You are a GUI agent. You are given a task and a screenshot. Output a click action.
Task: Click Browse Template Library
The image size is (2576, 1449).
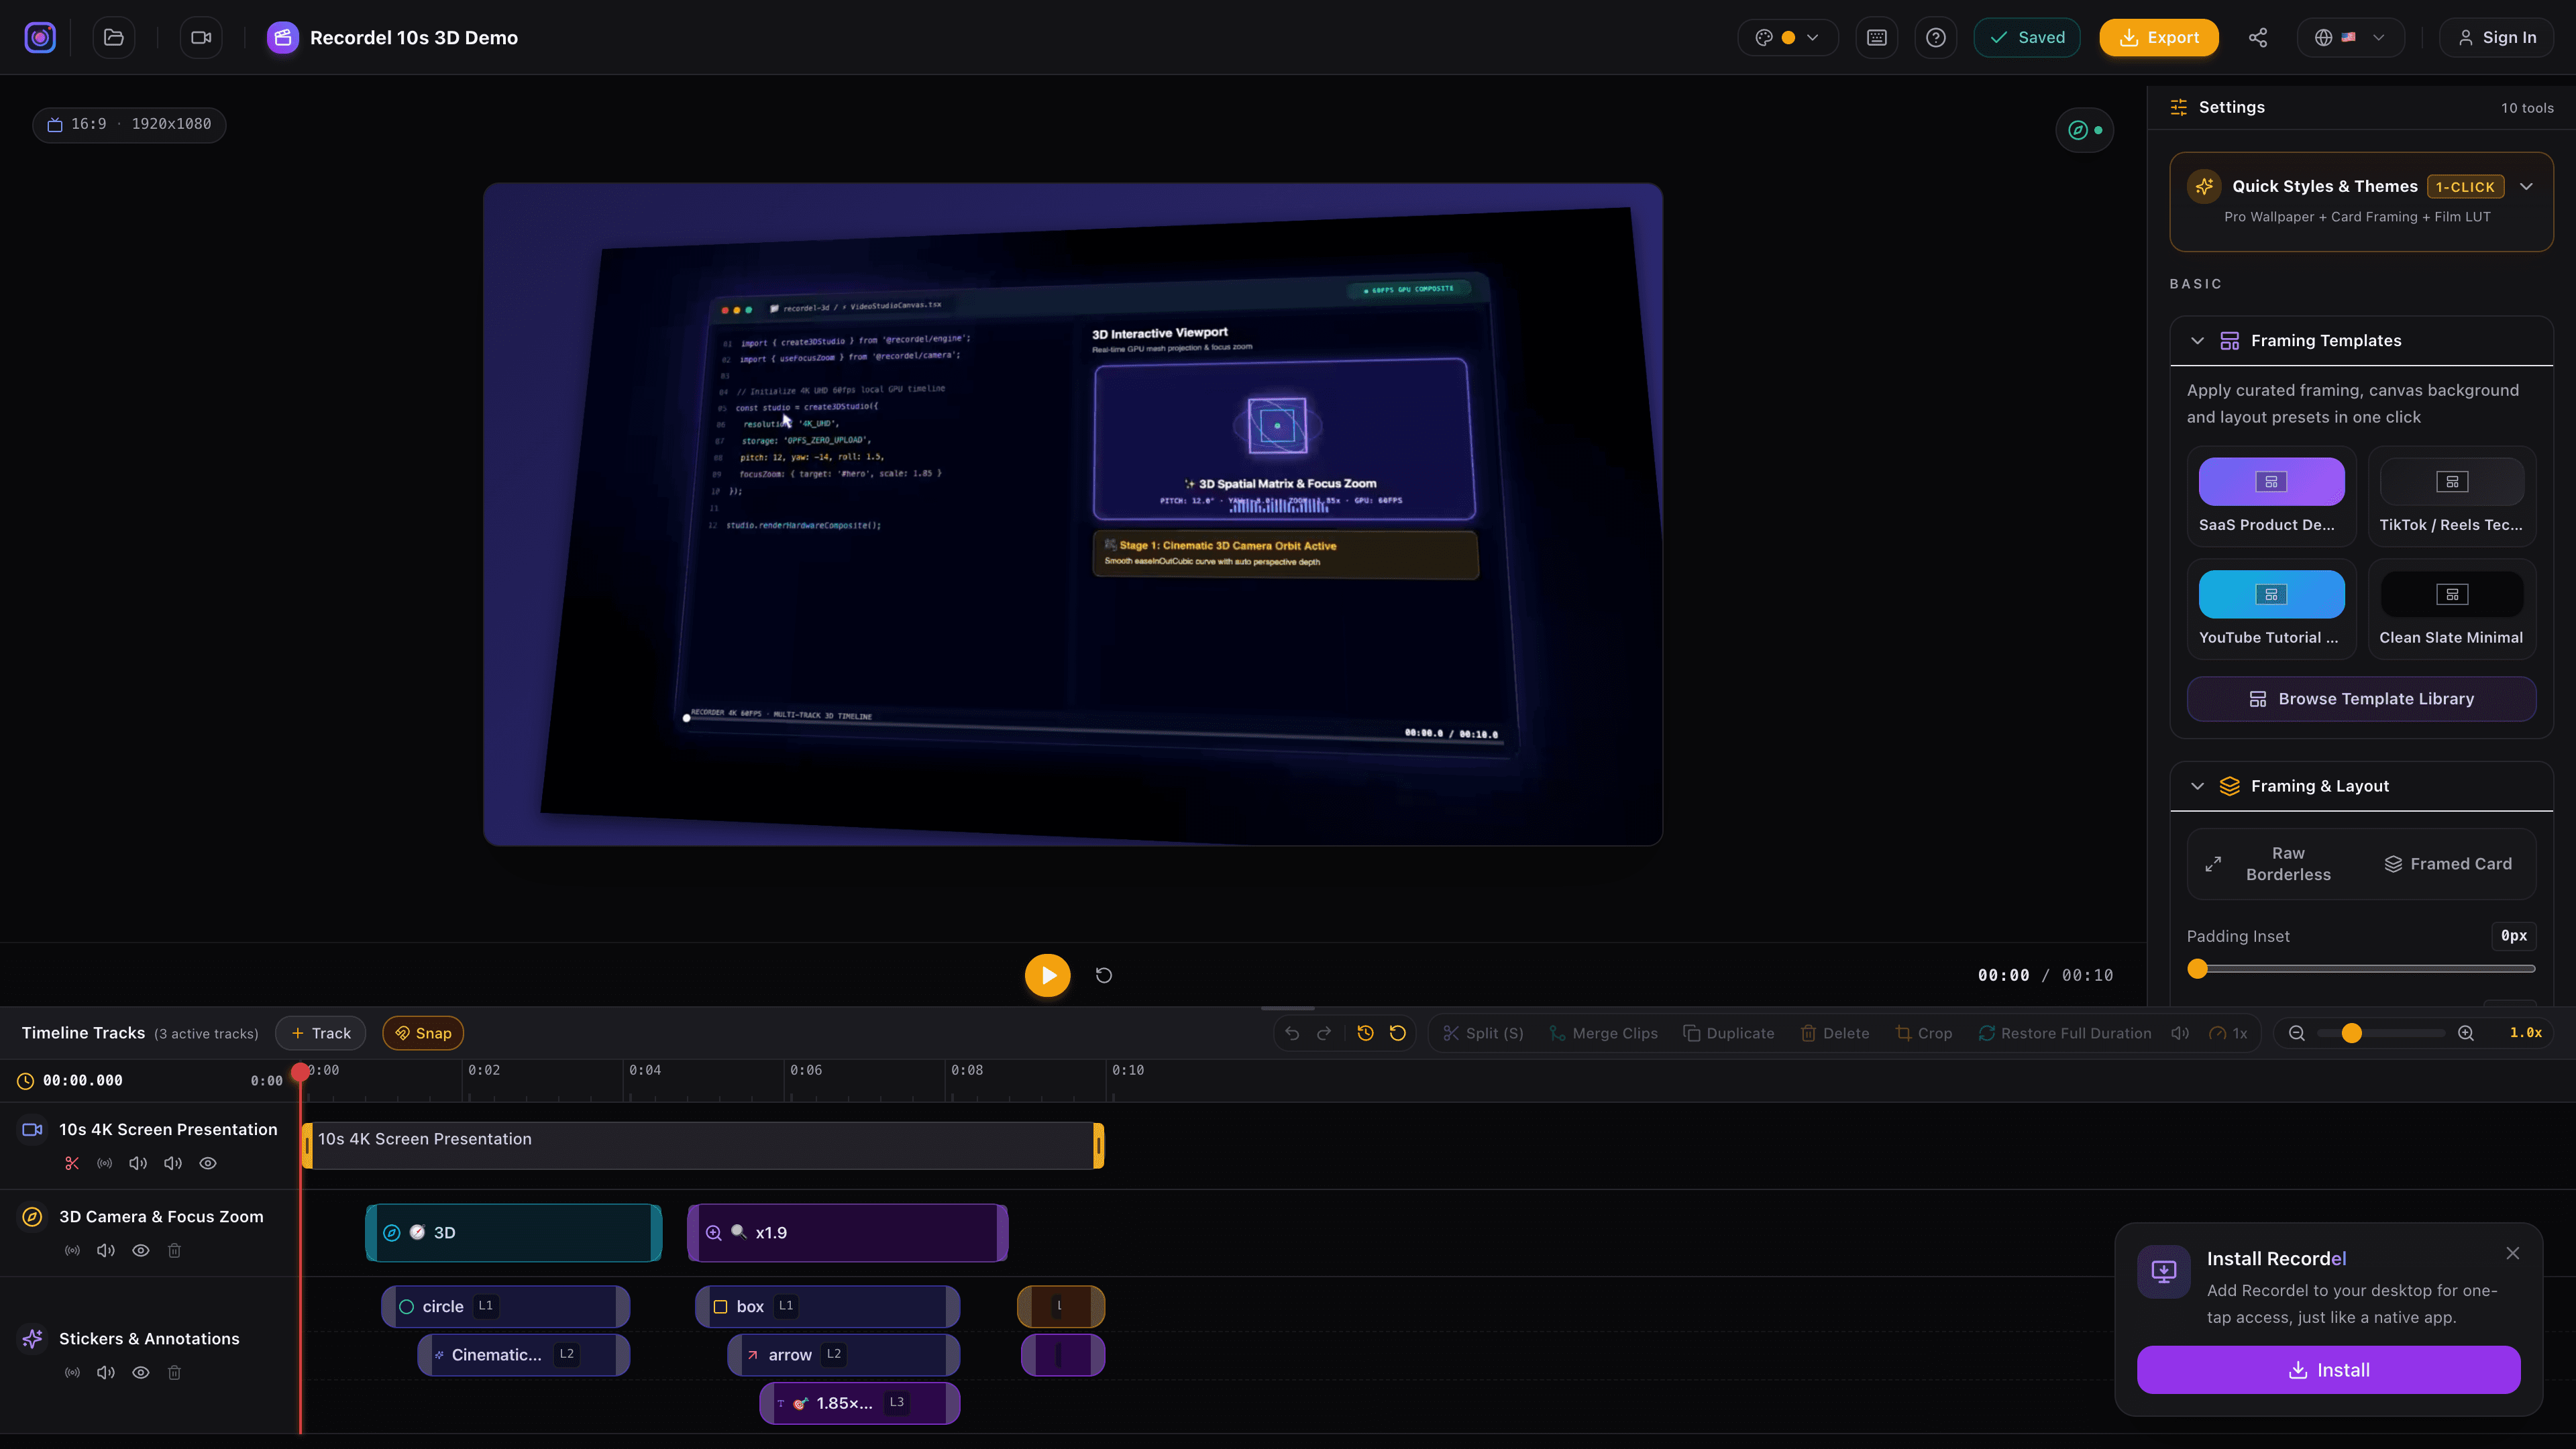tap(2361, 699)
